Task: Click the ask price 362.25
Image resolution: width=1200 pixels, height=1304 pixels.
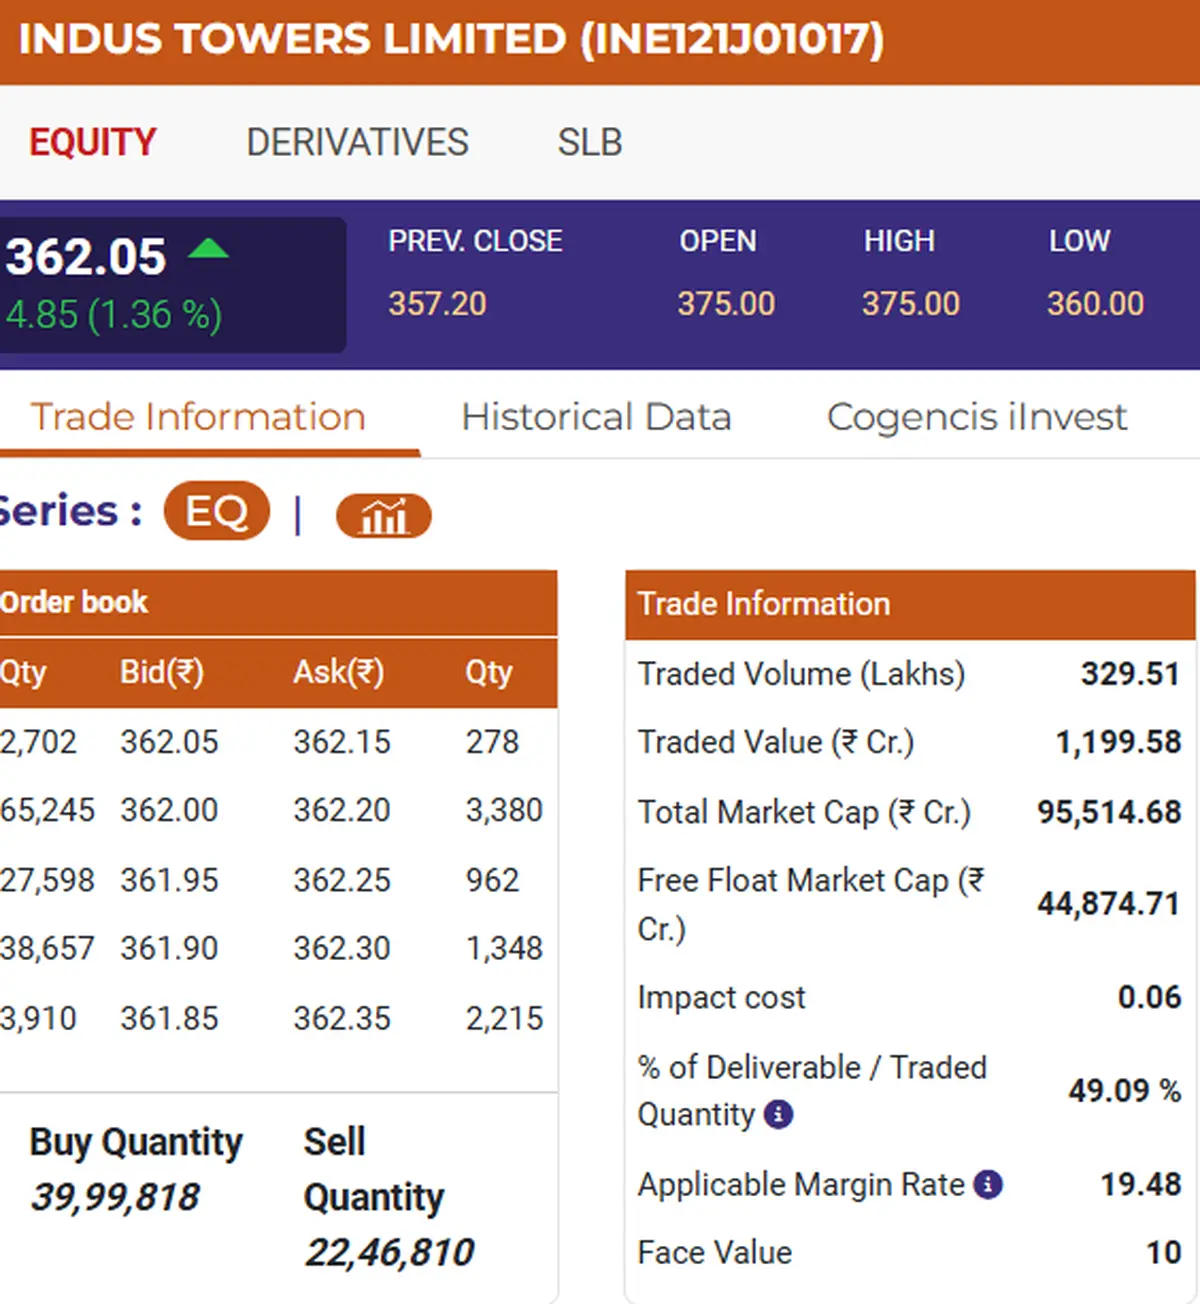Action: tap(342, 880)
